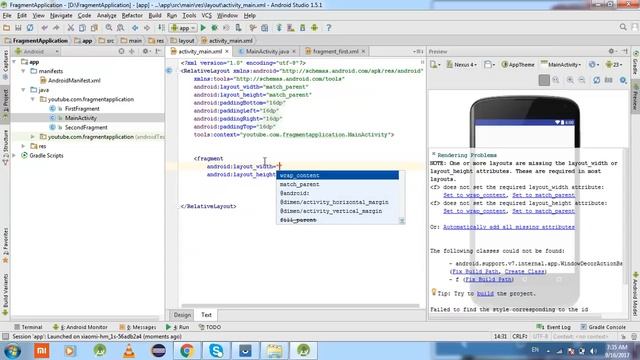Switch to the Design tab
This screenshot has height=360, width=640.
click(x=182, y=315)
